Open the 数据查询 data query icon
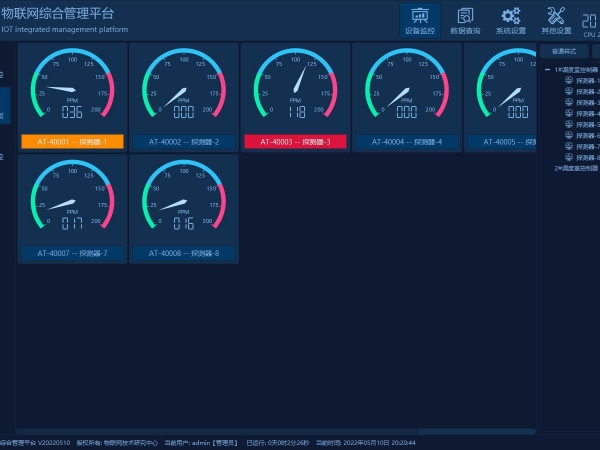This screenshot has height=450, width=600. point(465,20)
